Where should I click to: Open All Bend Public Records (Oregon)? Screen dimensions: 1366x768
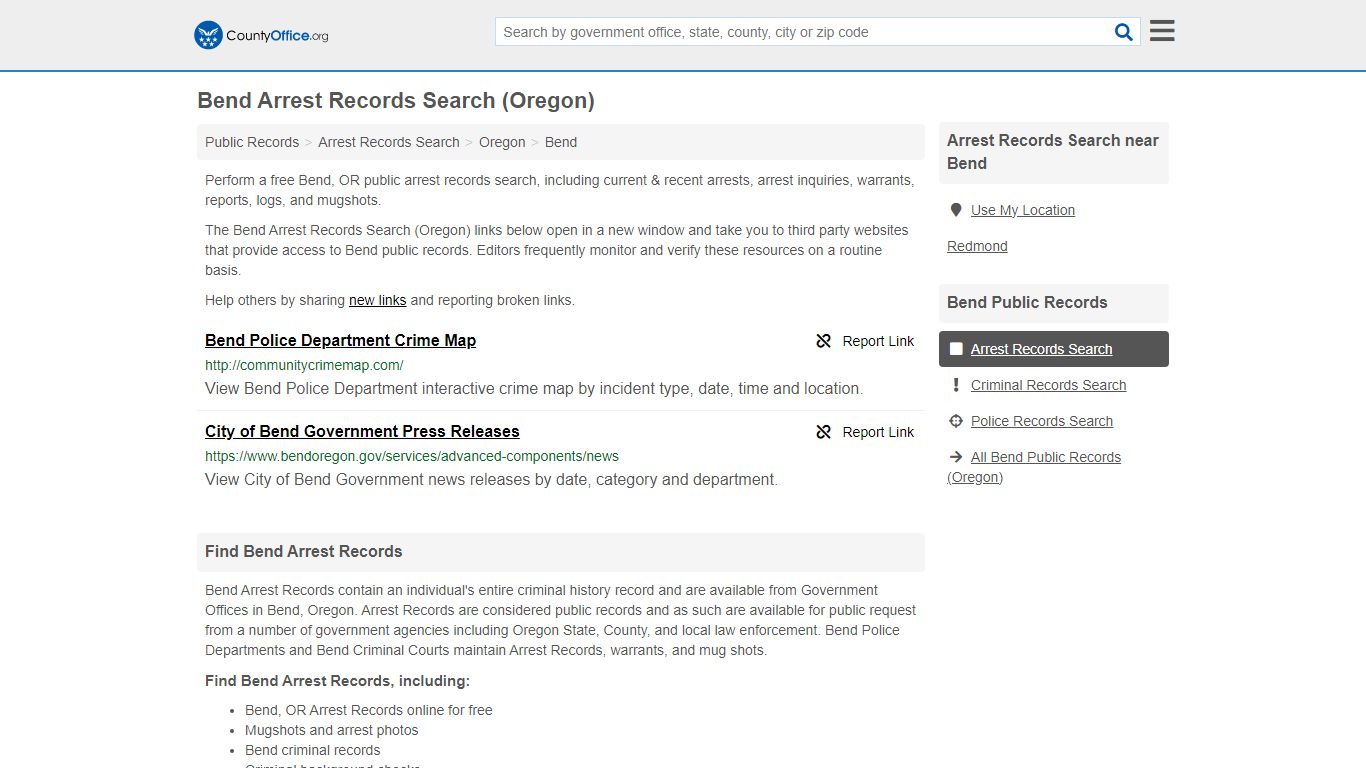click(1034, 467)
